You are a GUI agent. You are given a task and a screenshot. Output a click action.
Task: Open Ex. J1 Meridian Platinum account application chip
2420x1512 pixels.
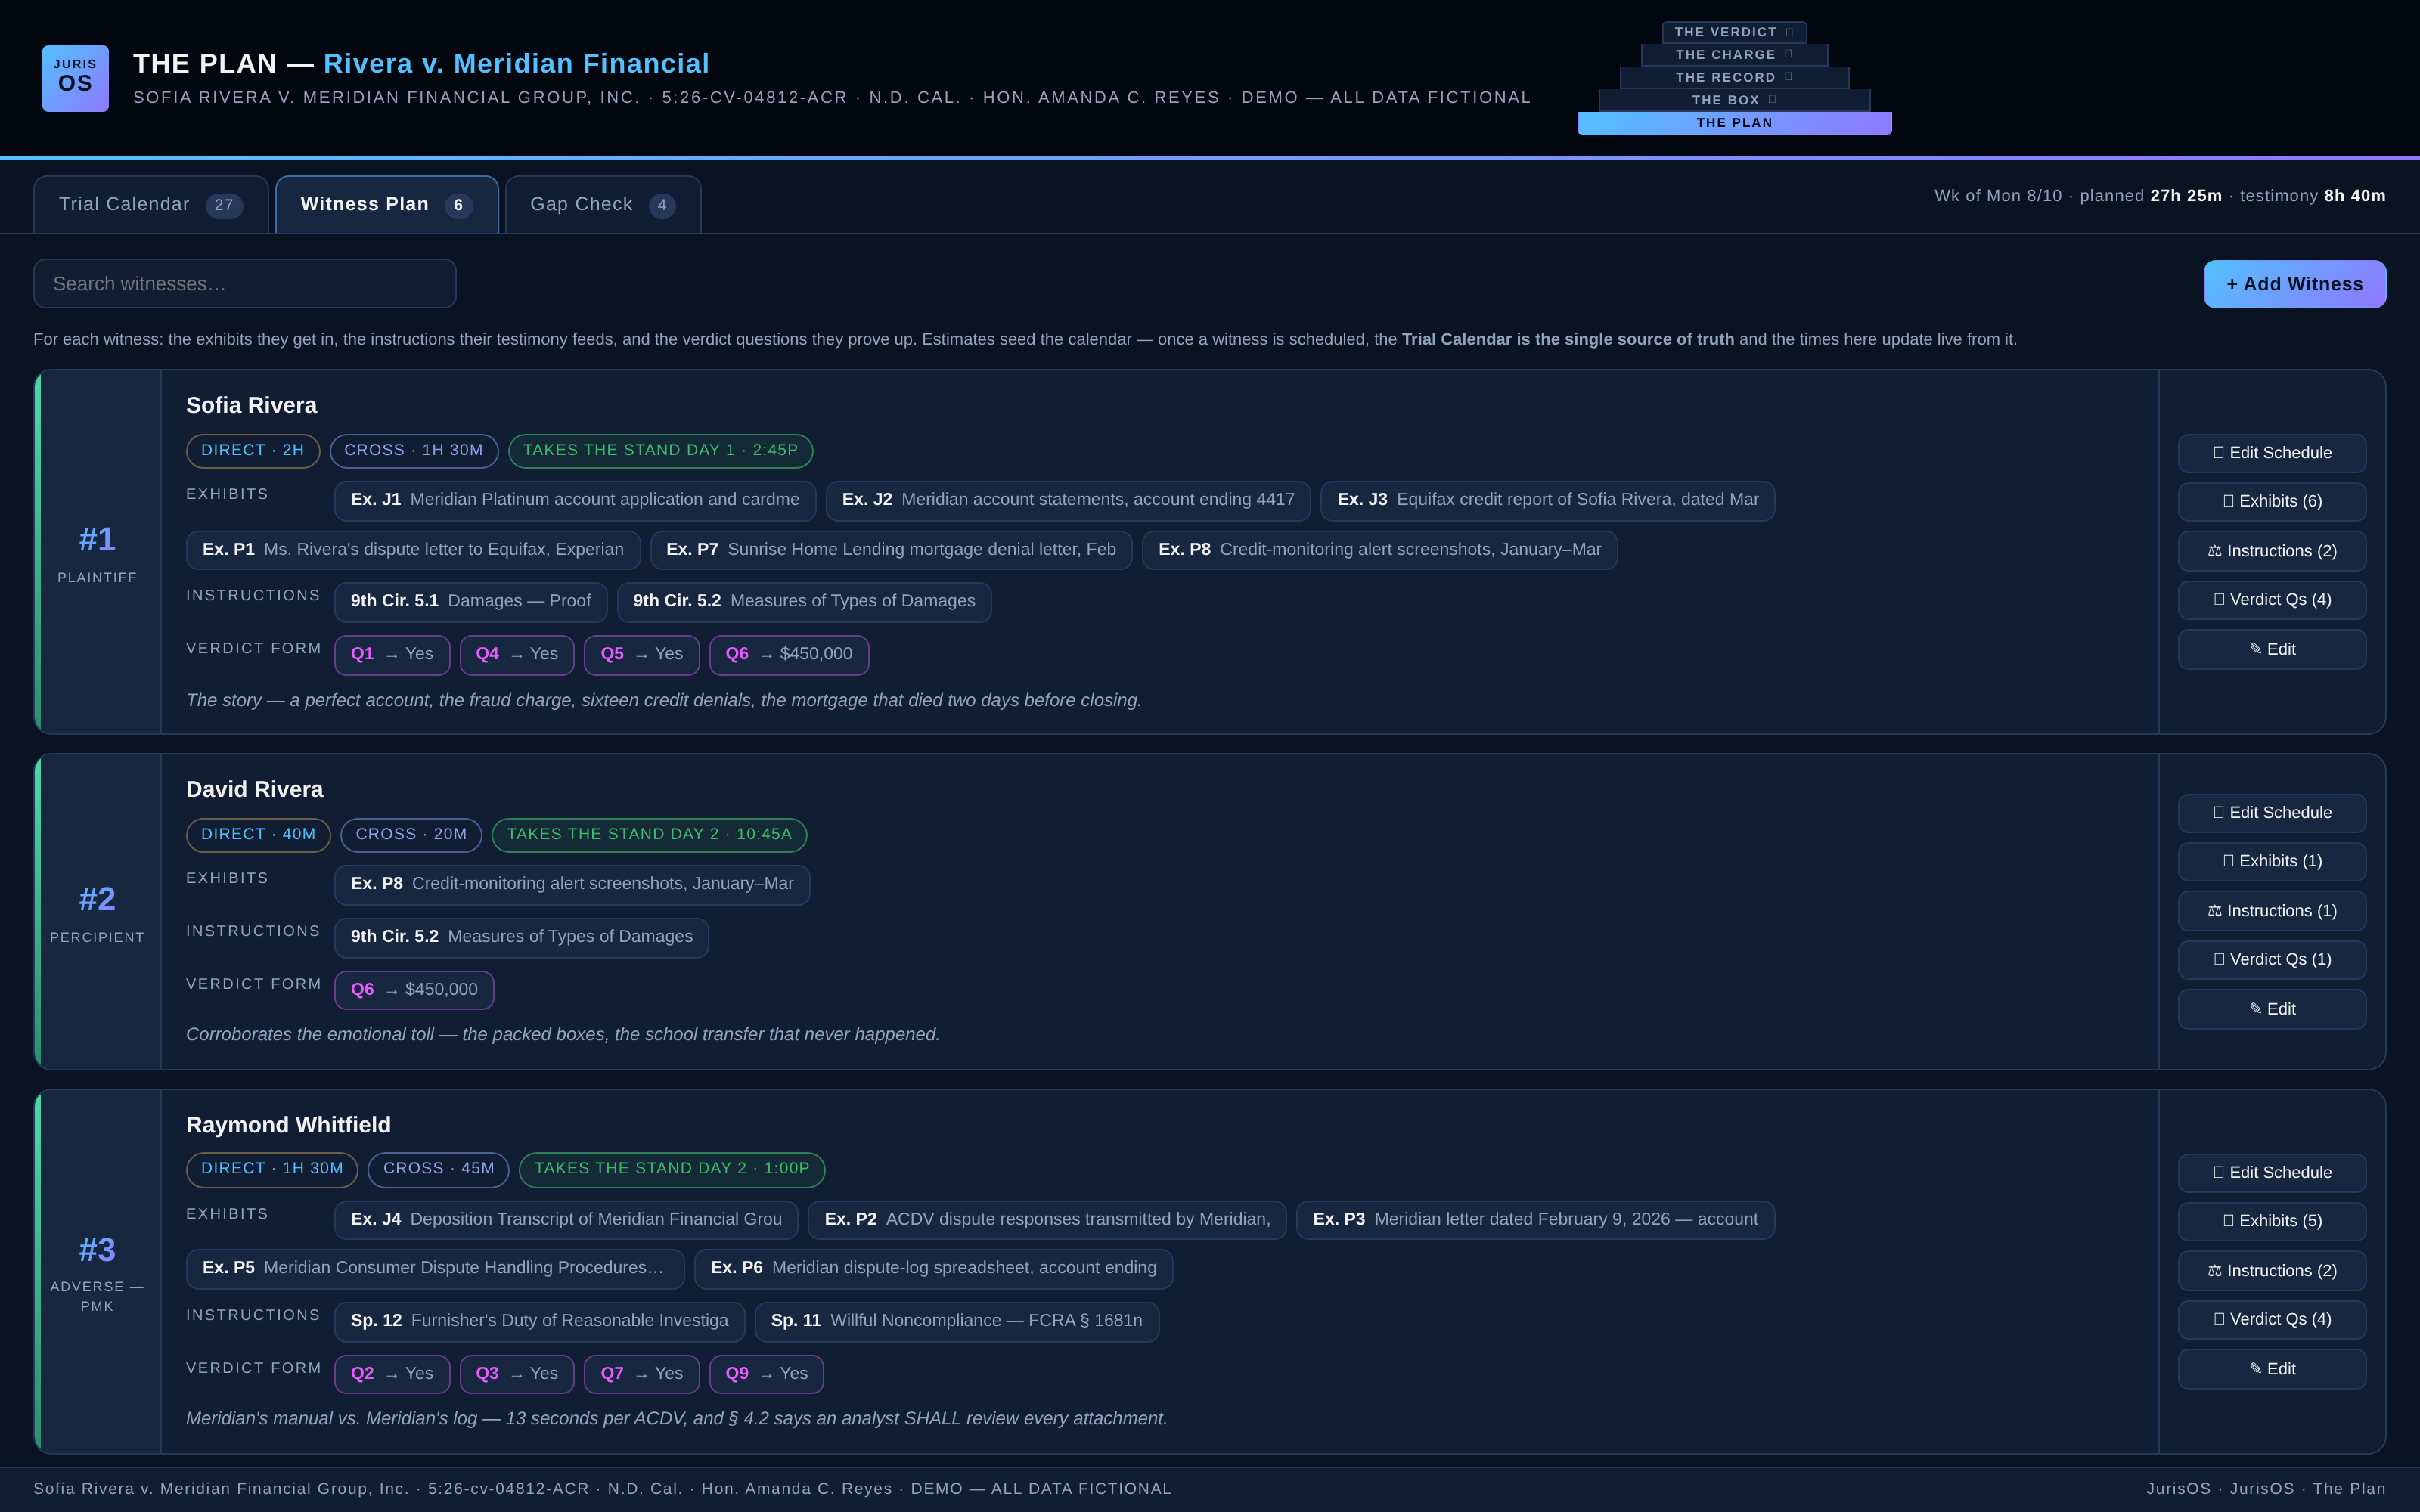point(575,500)
